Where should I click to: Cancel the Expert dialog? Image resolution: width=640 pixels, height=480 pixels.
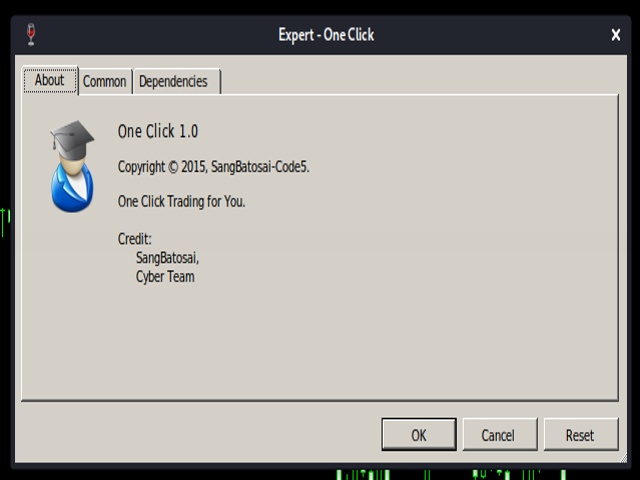[500, 435]
